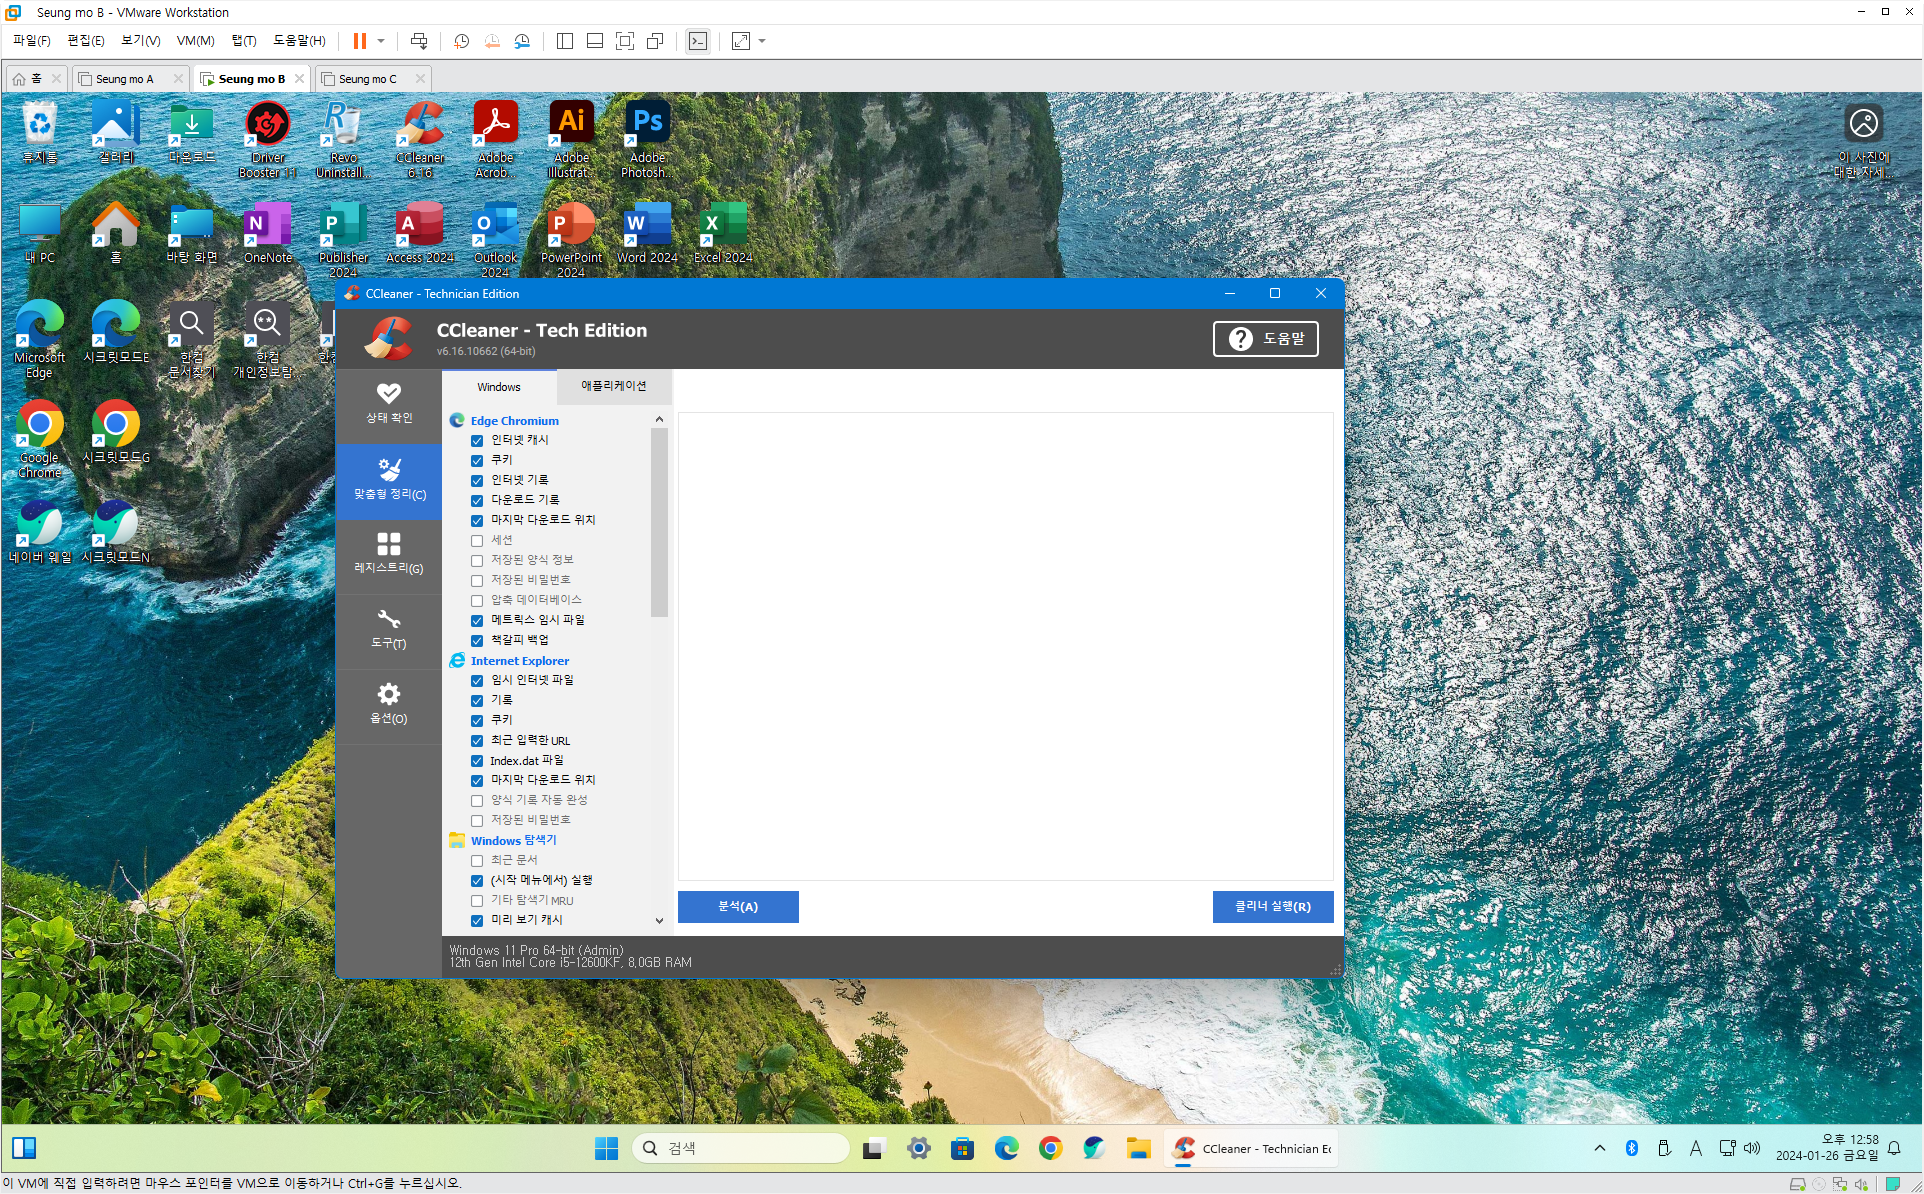1924x1194 pixels.
Task: Check the 최근 문서 recent documents option
Action: point(477,860)
